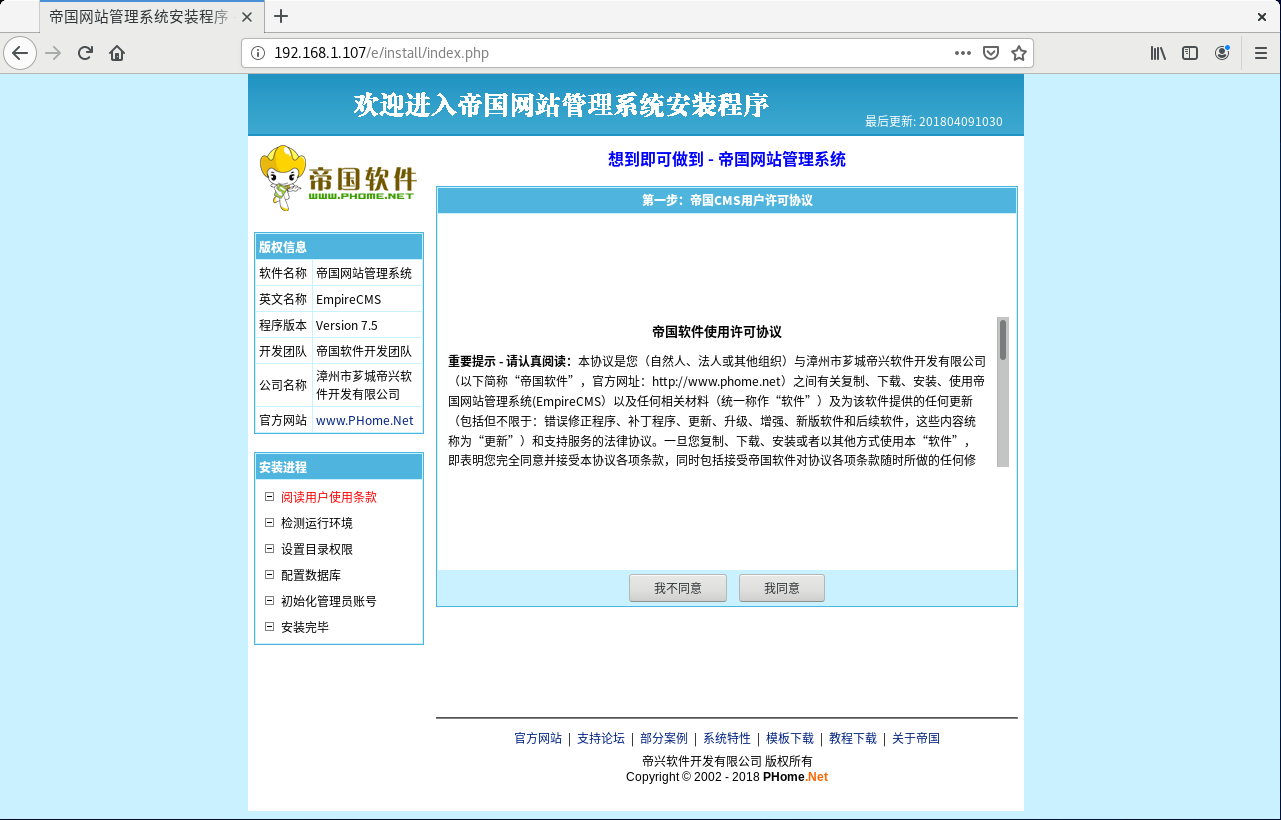Click 最后更新: 201804091030 text
1281x820 pixels.
click(x=934, y=121)
